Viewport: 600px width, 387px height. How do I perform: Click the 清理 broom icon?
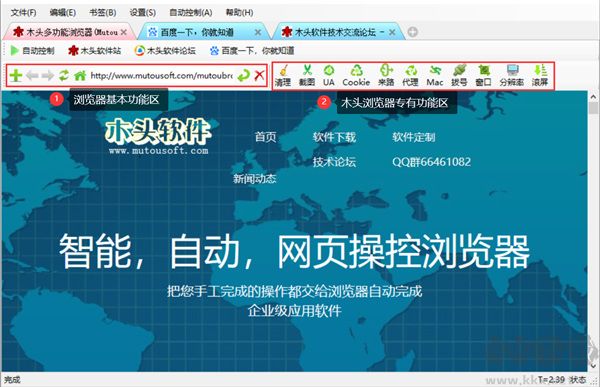coord(283,75)
